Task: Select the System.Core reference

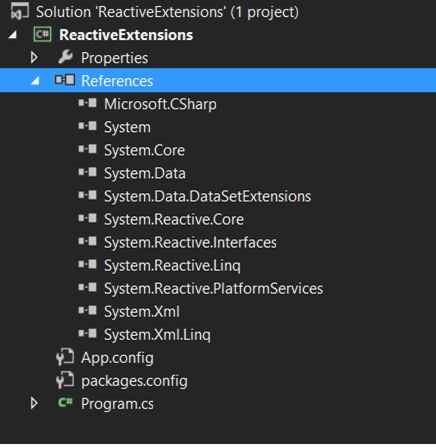Action: point(144,151)
